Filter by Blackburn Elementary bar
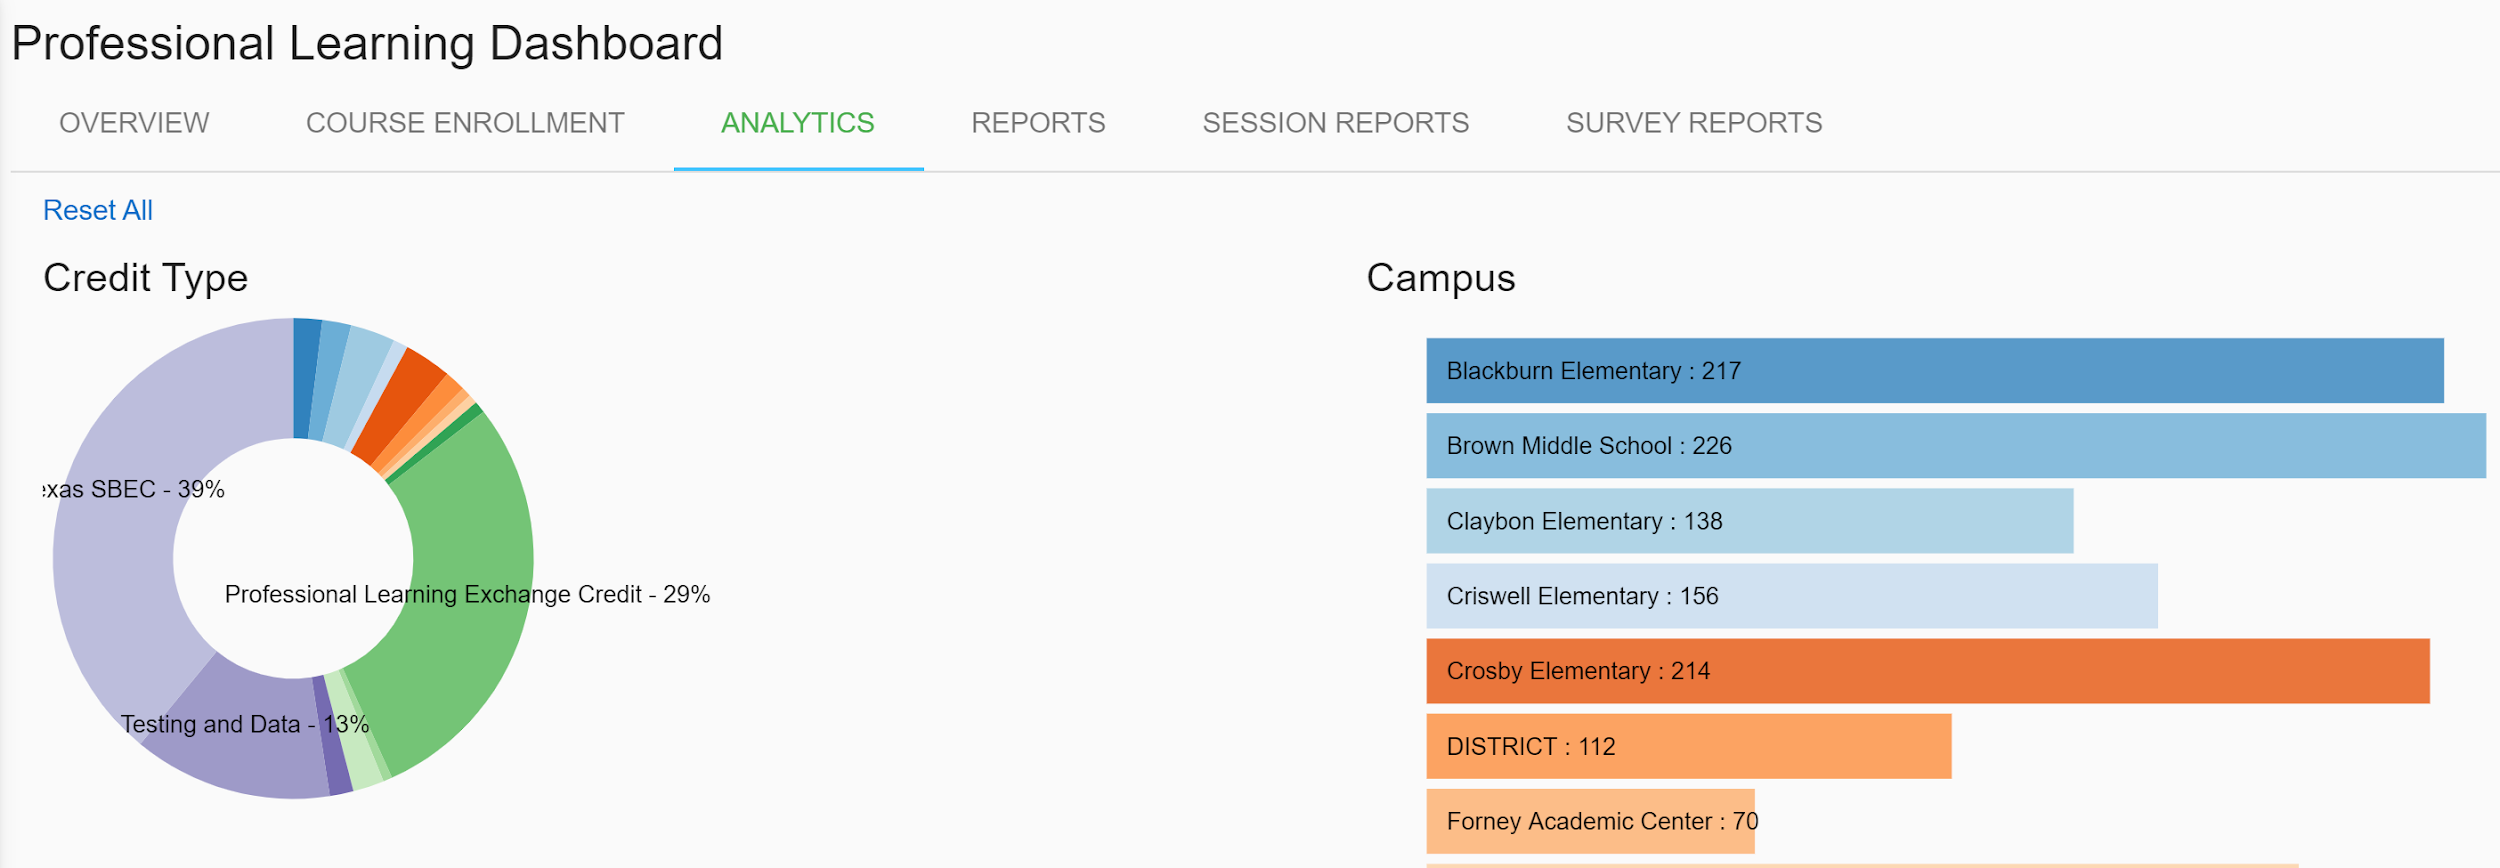The height and width of the screenshot is (868, 2500). [x=1934, y=371]
